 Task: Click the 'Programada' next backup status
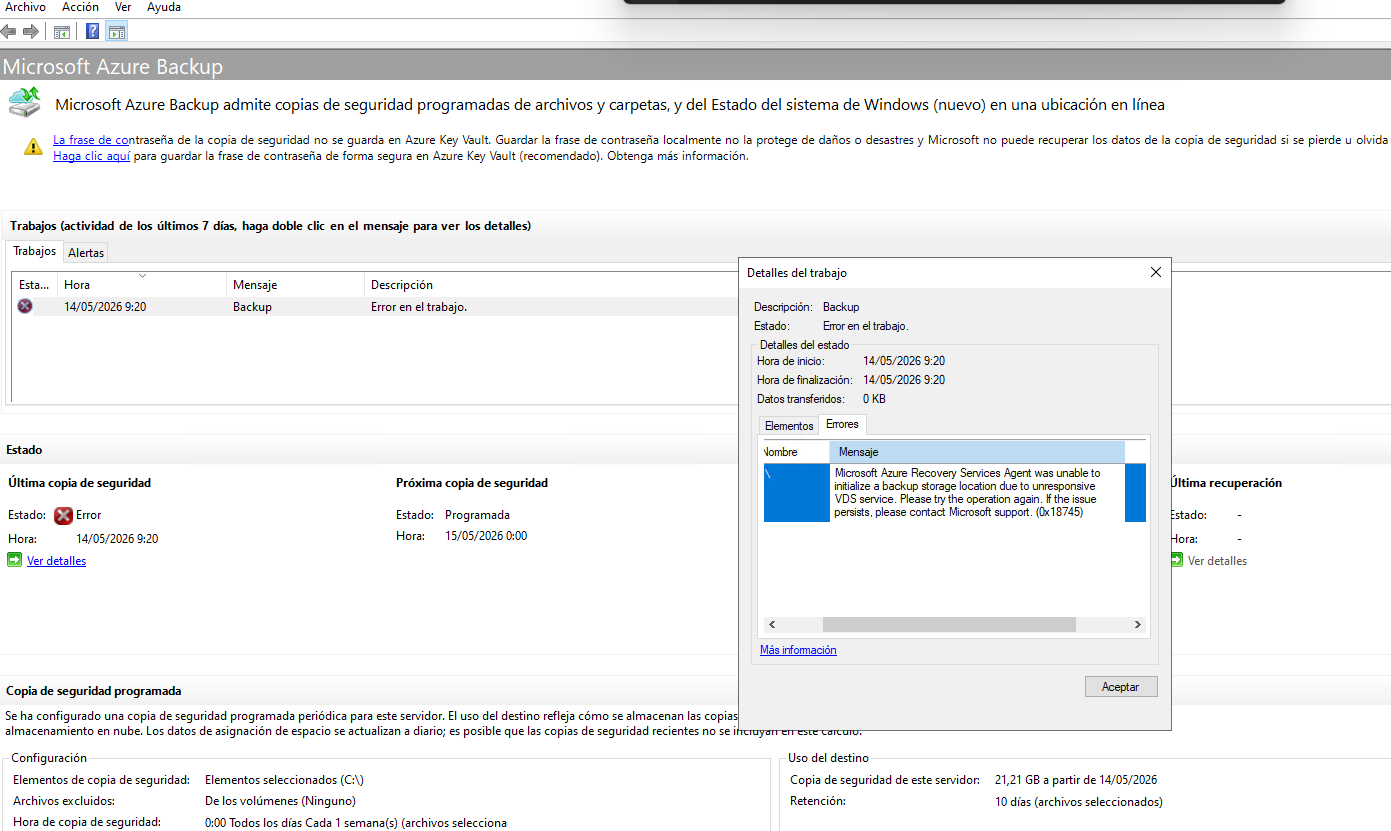(477, 515)
